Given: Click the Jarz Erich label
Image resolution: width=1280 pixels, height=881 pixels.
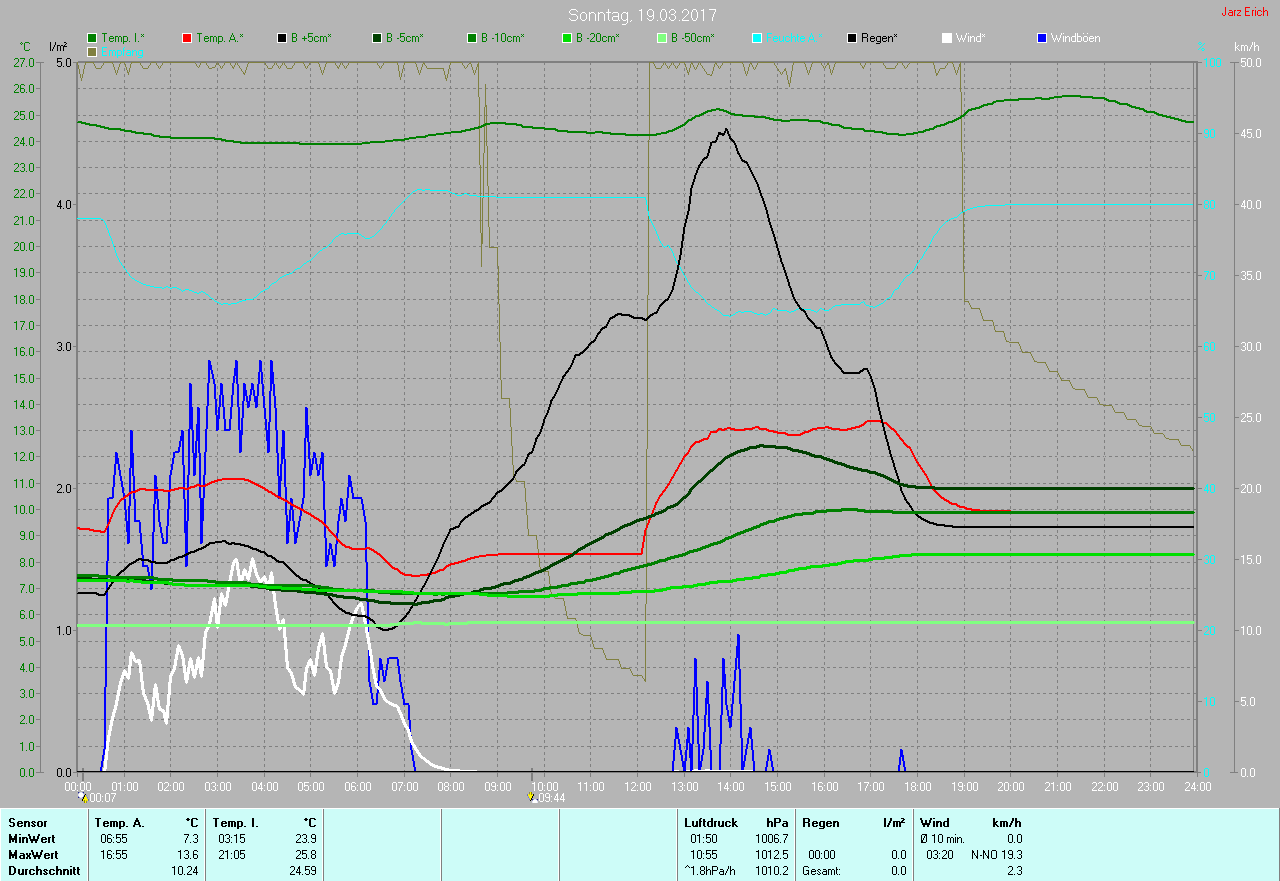Looking at the screenshot, I should click(1244, 12).
